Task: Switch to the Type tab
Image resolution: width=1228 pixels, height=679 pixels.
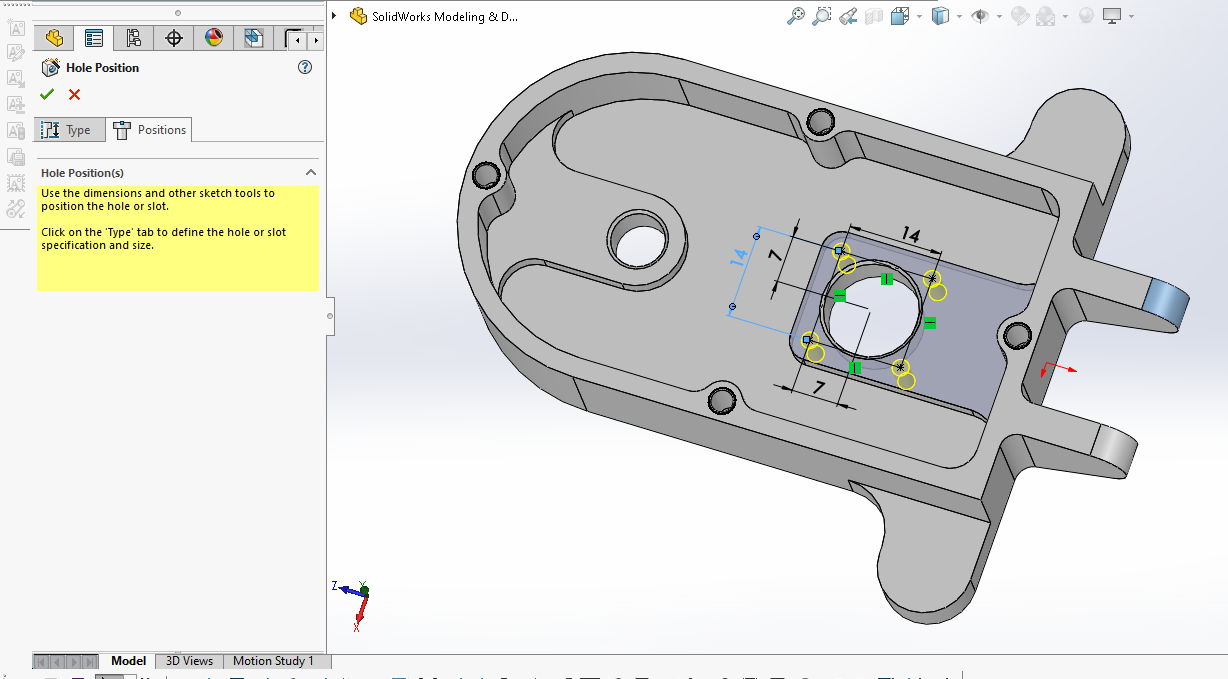Action: click(69, 130)
